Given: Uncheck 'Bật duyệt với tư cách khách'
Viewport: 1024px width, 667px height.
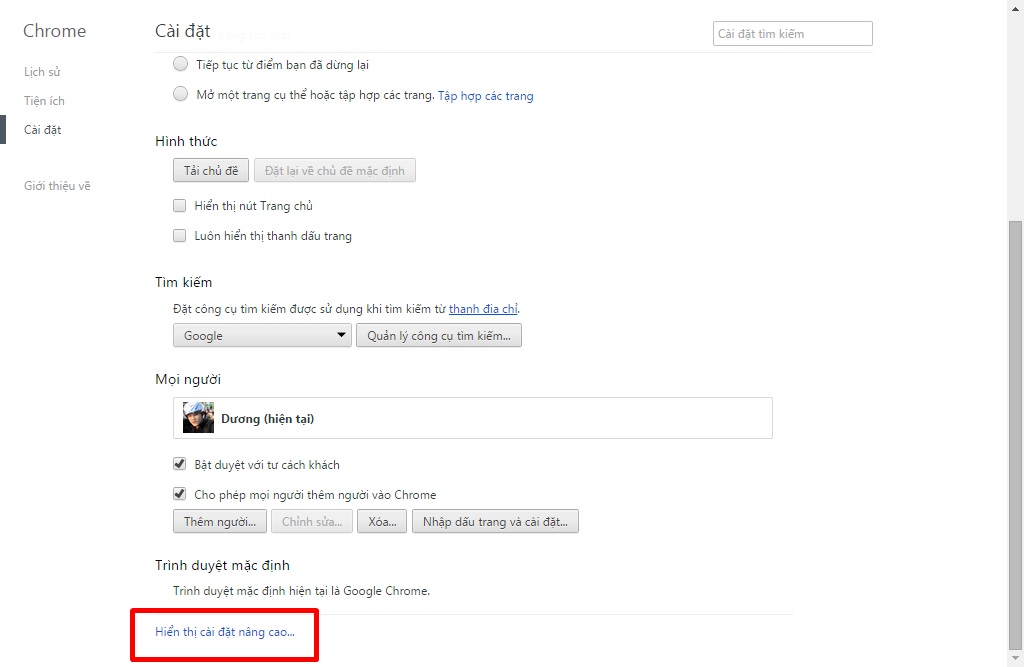Looking at the screenshot, I should (180, 464).
